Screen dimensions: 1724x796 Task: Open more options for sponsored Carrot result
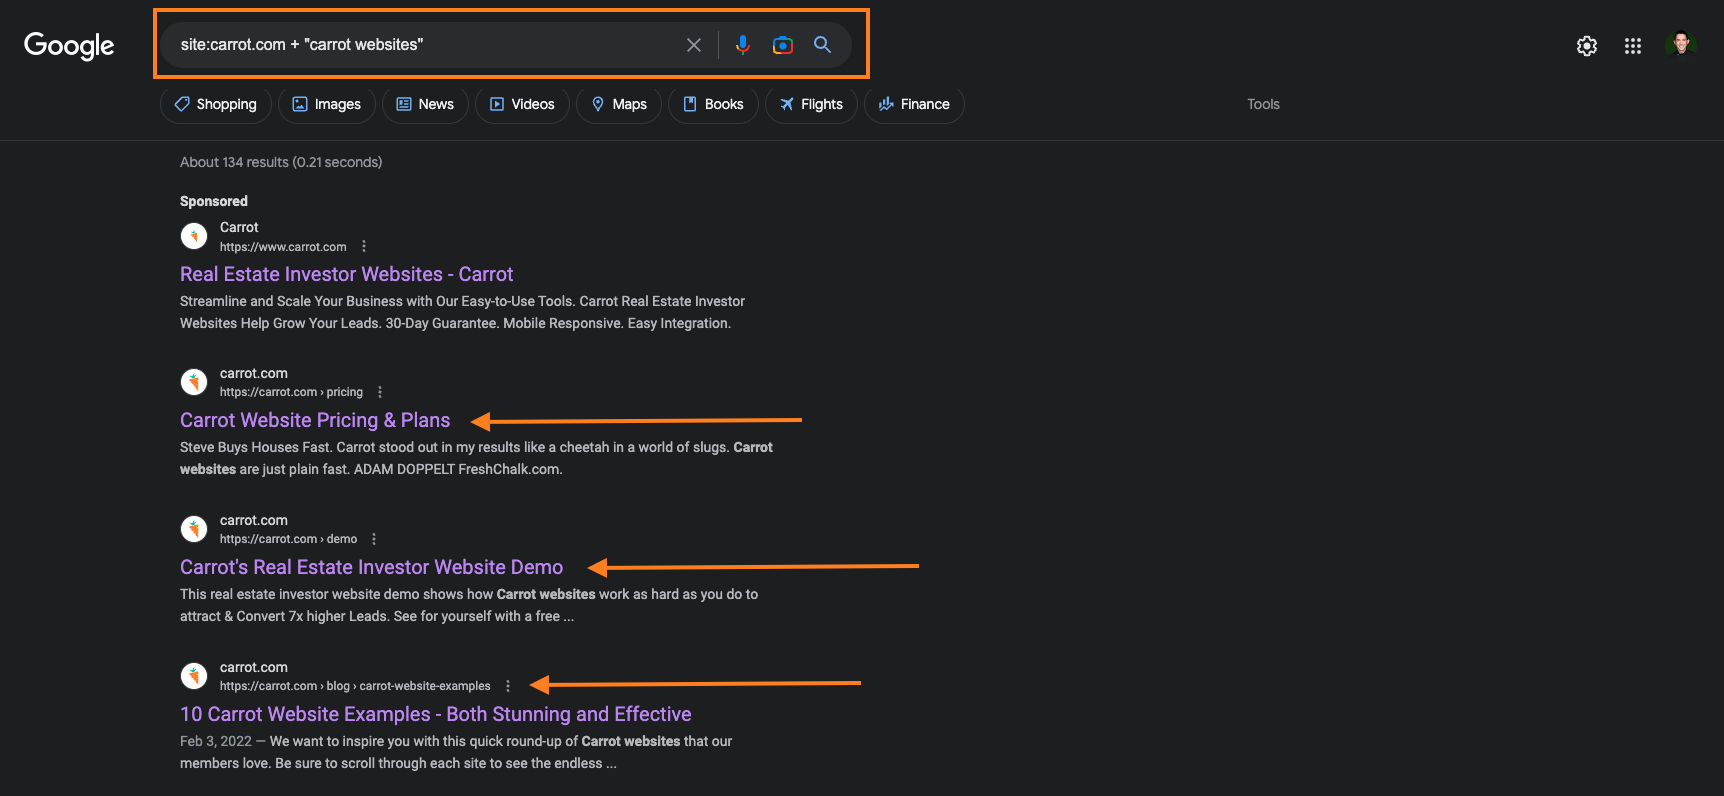pos(364,246)
